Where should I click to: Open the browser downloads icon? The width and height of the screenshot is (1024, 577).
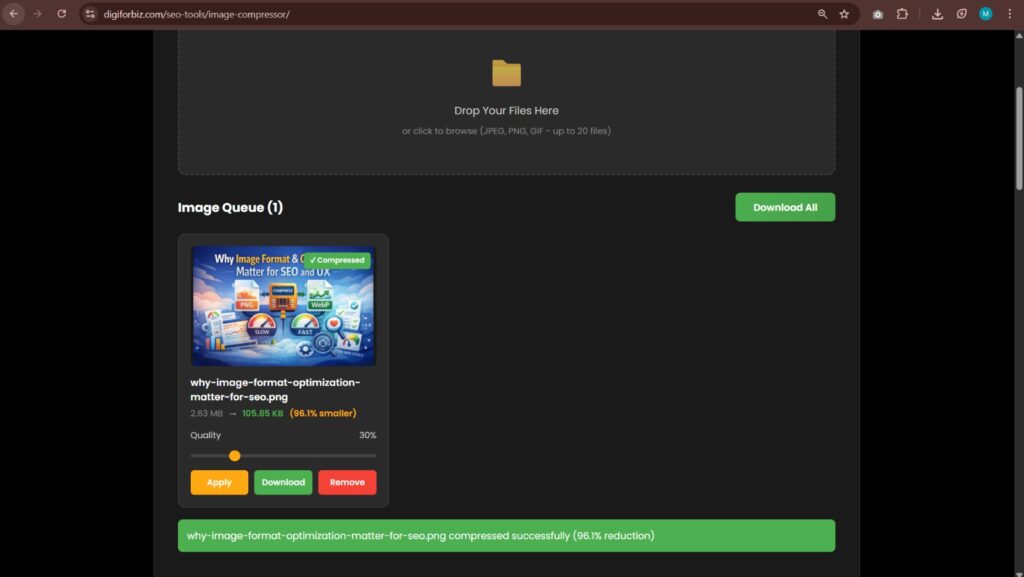tap(937, 14)
